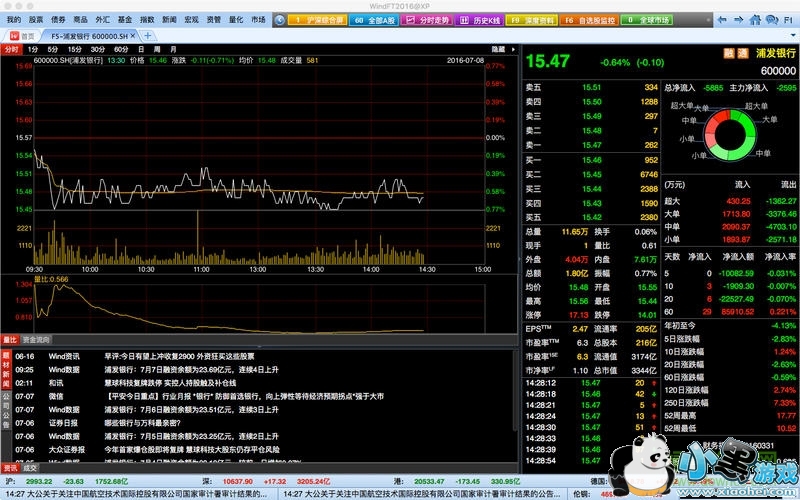Click the fund flow donut chart
This screenshot has width=800, height=500.
coord(730,135)
